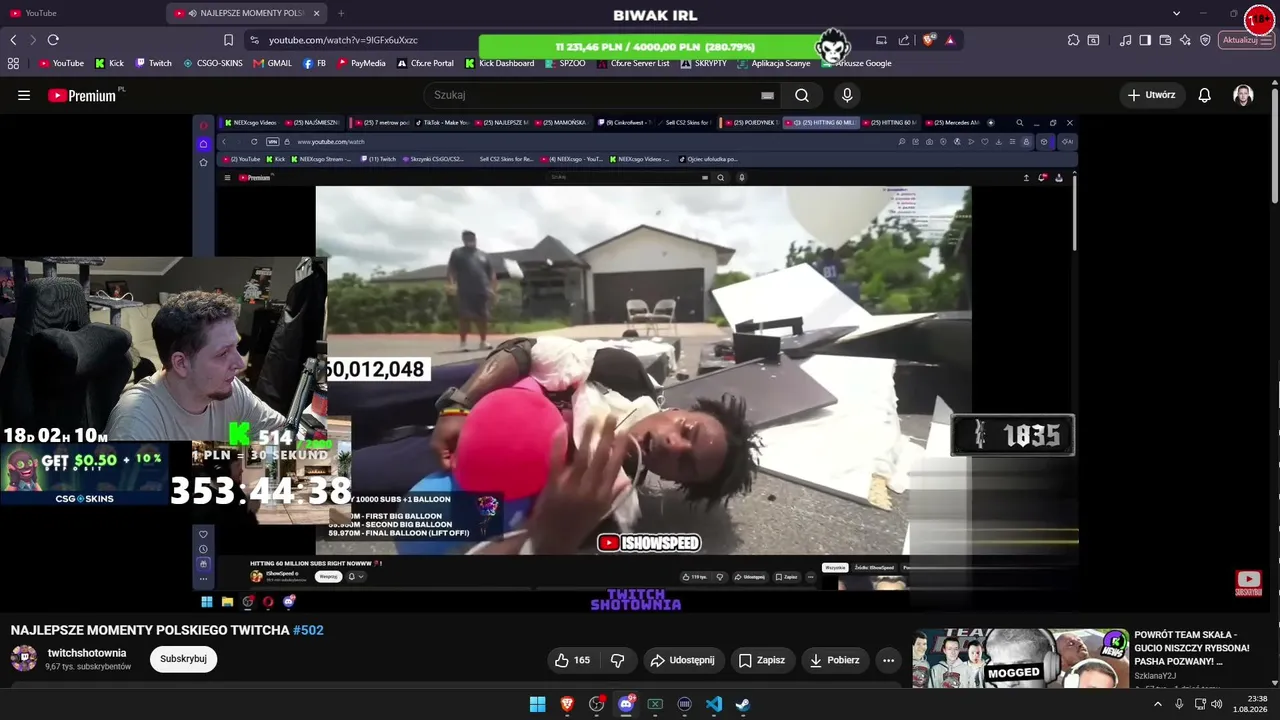The height and width of the screenshot is (720, 1280).
Task: Open the account avatar menu
Action: coord(1243,95)
